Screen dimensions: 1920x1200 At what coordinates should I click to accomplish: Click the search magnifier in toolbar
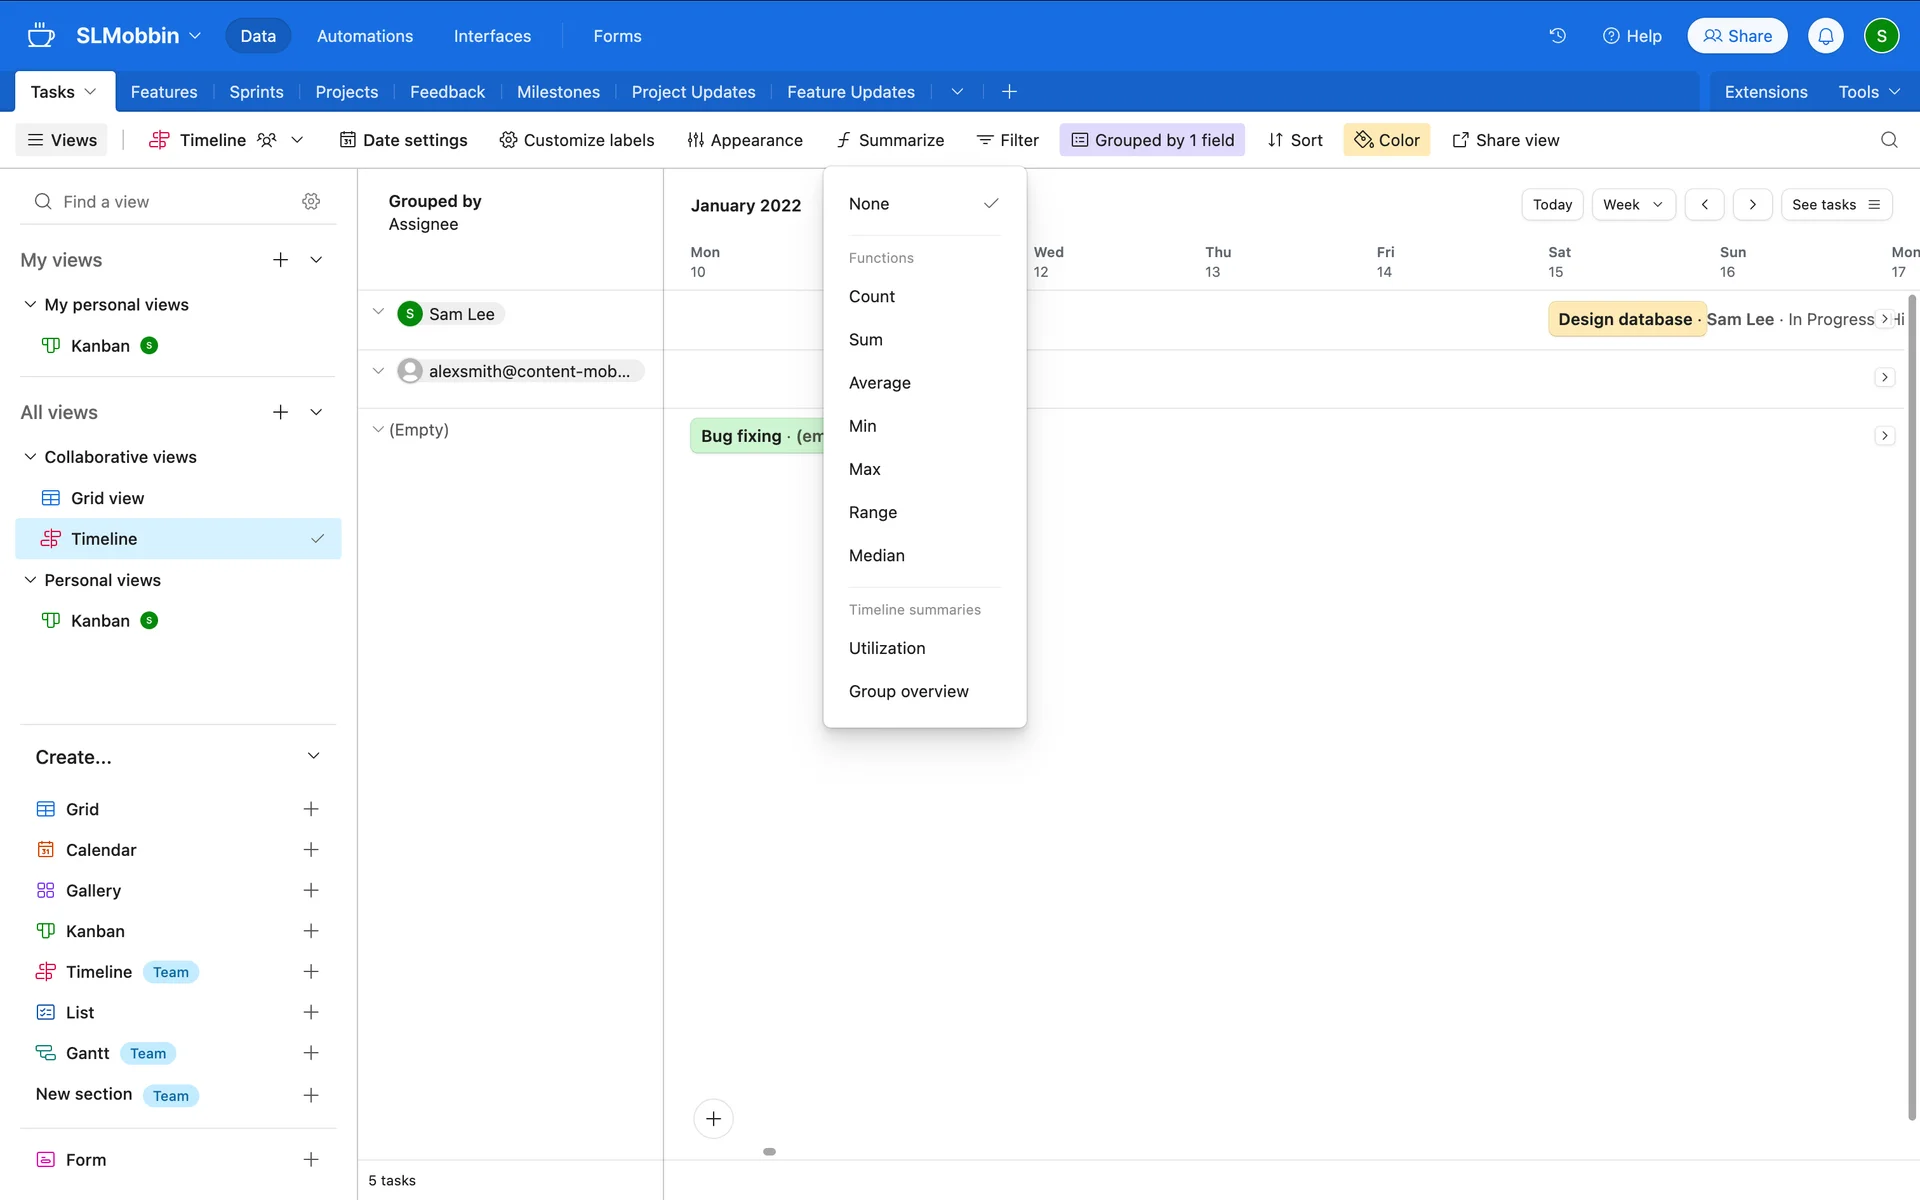1888,140
